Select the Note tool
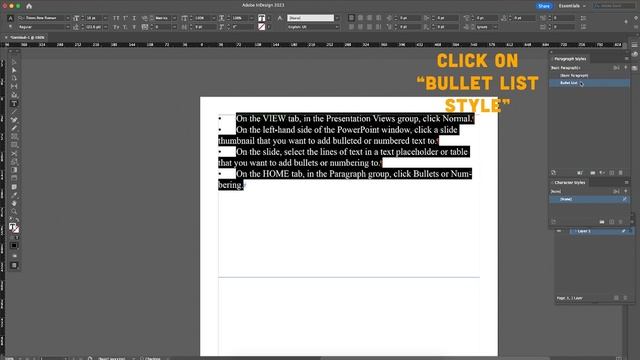Viewport: 640px width, 360px height. coord(14,187)
